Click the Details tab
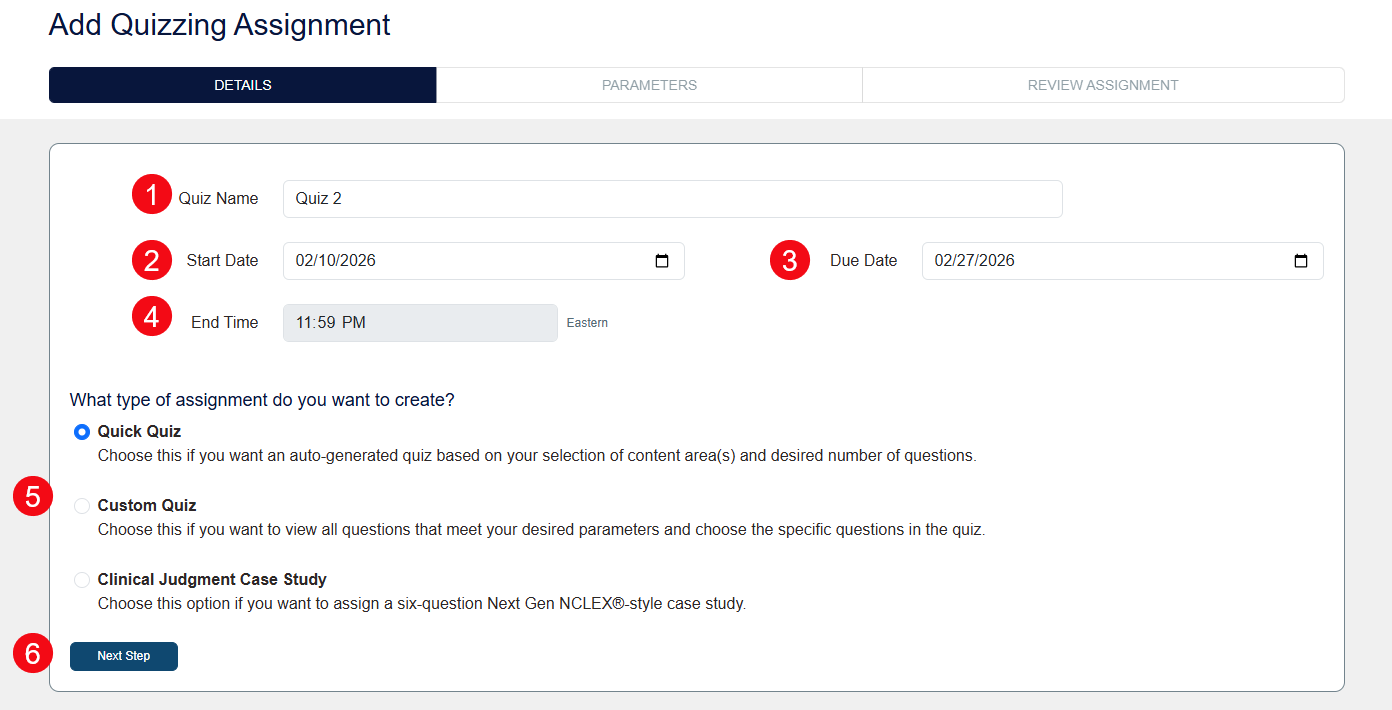 pyautogui.click(x=242, y=85)
